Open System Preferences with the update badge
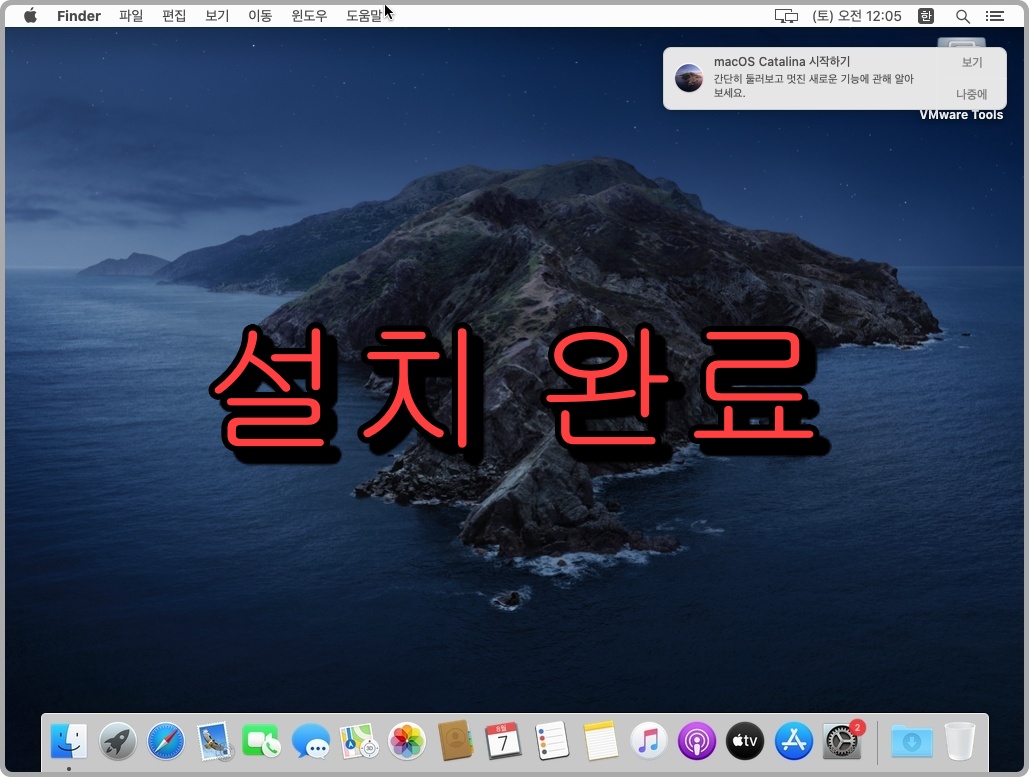This screenshot has height=777, width=1029. [841, 741]
